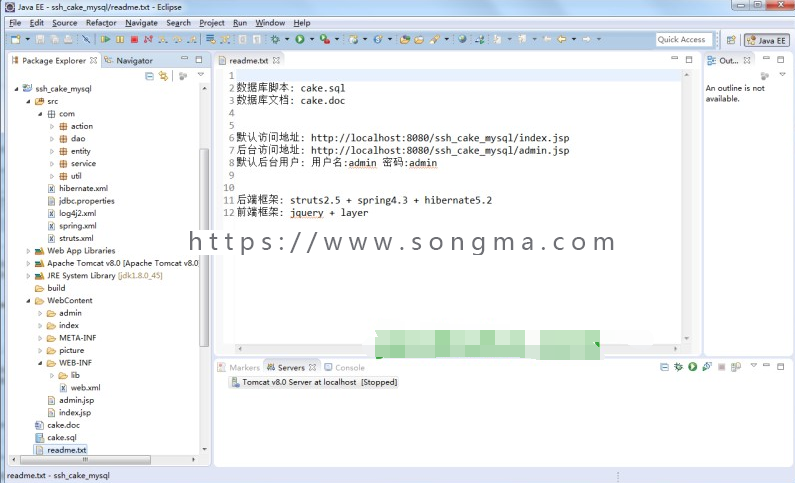
Task: Collapse the ssh_cake_mysql project node
Action: click(x=16, y=89)
